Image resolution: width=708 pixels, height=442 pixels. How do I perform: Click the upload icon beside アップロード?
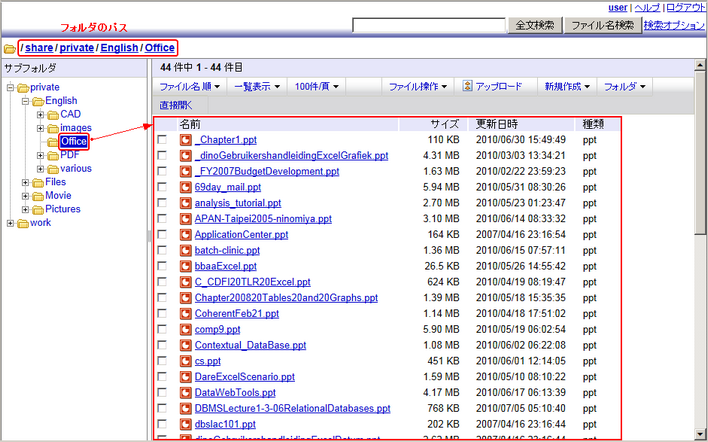[468, 87]
